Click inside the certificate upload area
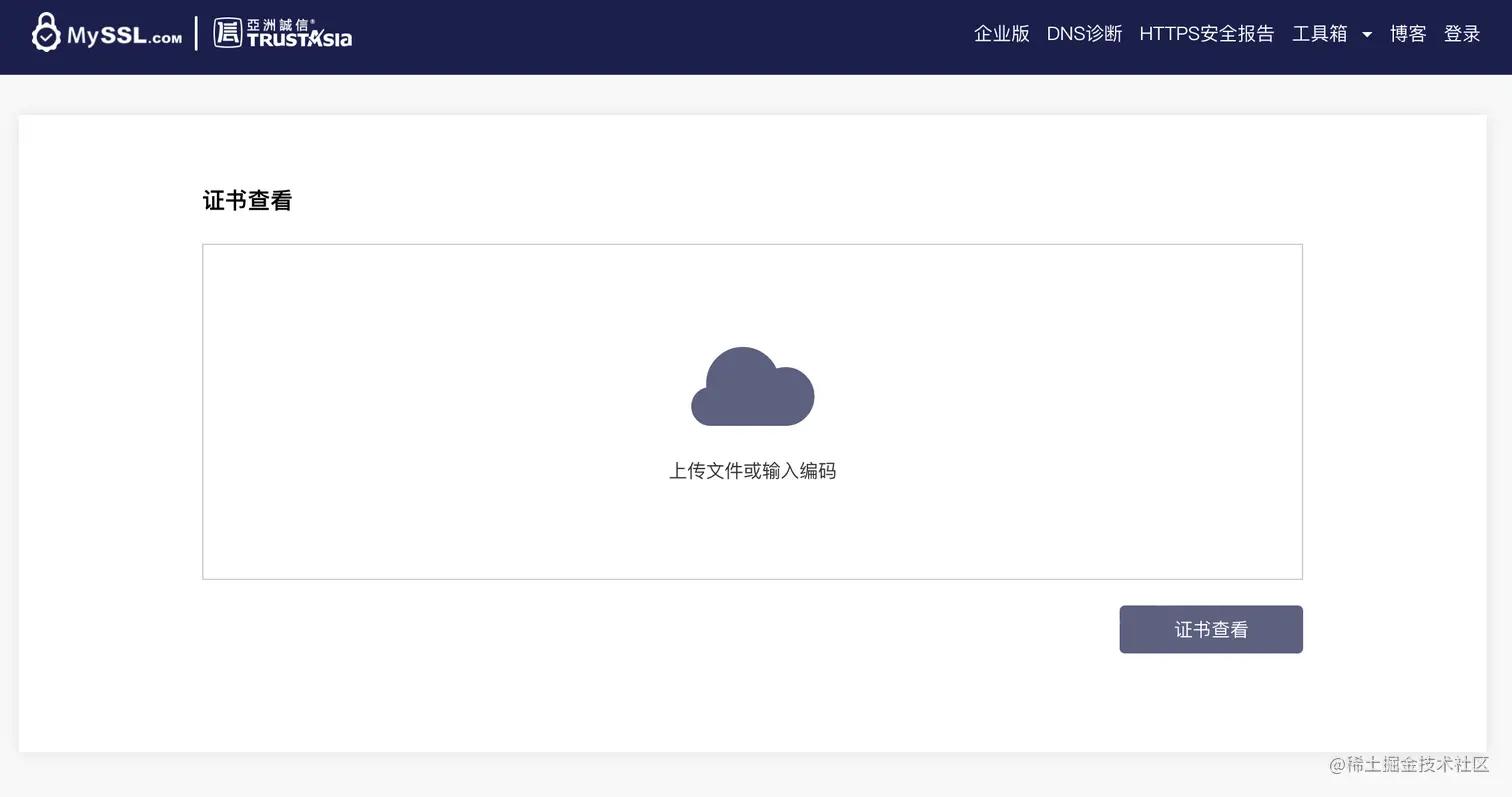Viewport: 1512px width, 797px height. pyautogui.click(x=752, y=411)
